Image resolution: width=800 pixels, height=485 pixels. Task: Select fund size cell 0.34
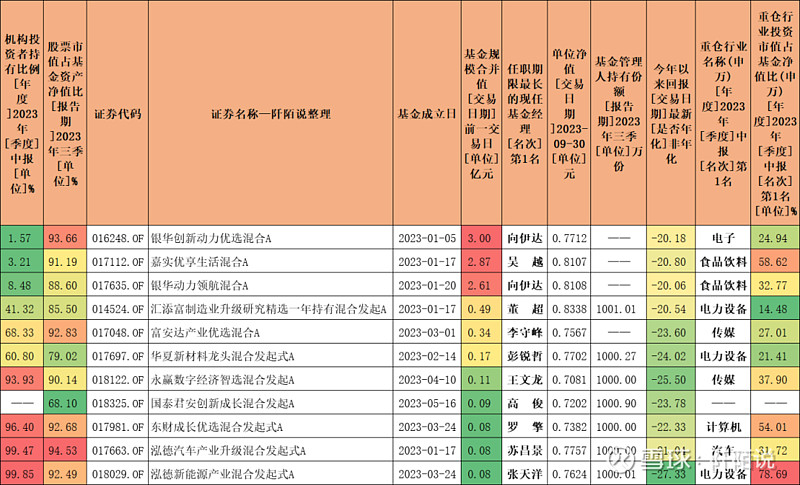pyautogui.click(x=481, y=333)
